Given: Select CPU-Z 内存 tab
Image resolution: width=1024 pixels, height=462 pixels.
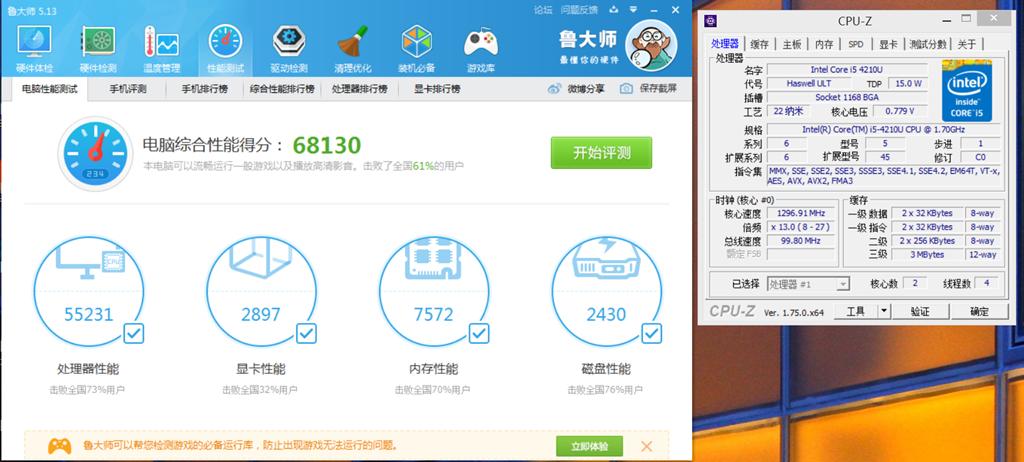Looking at the screenshot, I should (x=824, y=44).
